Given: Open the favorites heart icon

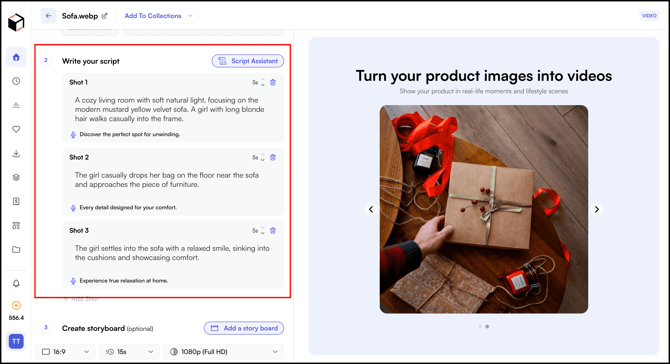Looking at the screenshot, I should click(x=16, y=129).
